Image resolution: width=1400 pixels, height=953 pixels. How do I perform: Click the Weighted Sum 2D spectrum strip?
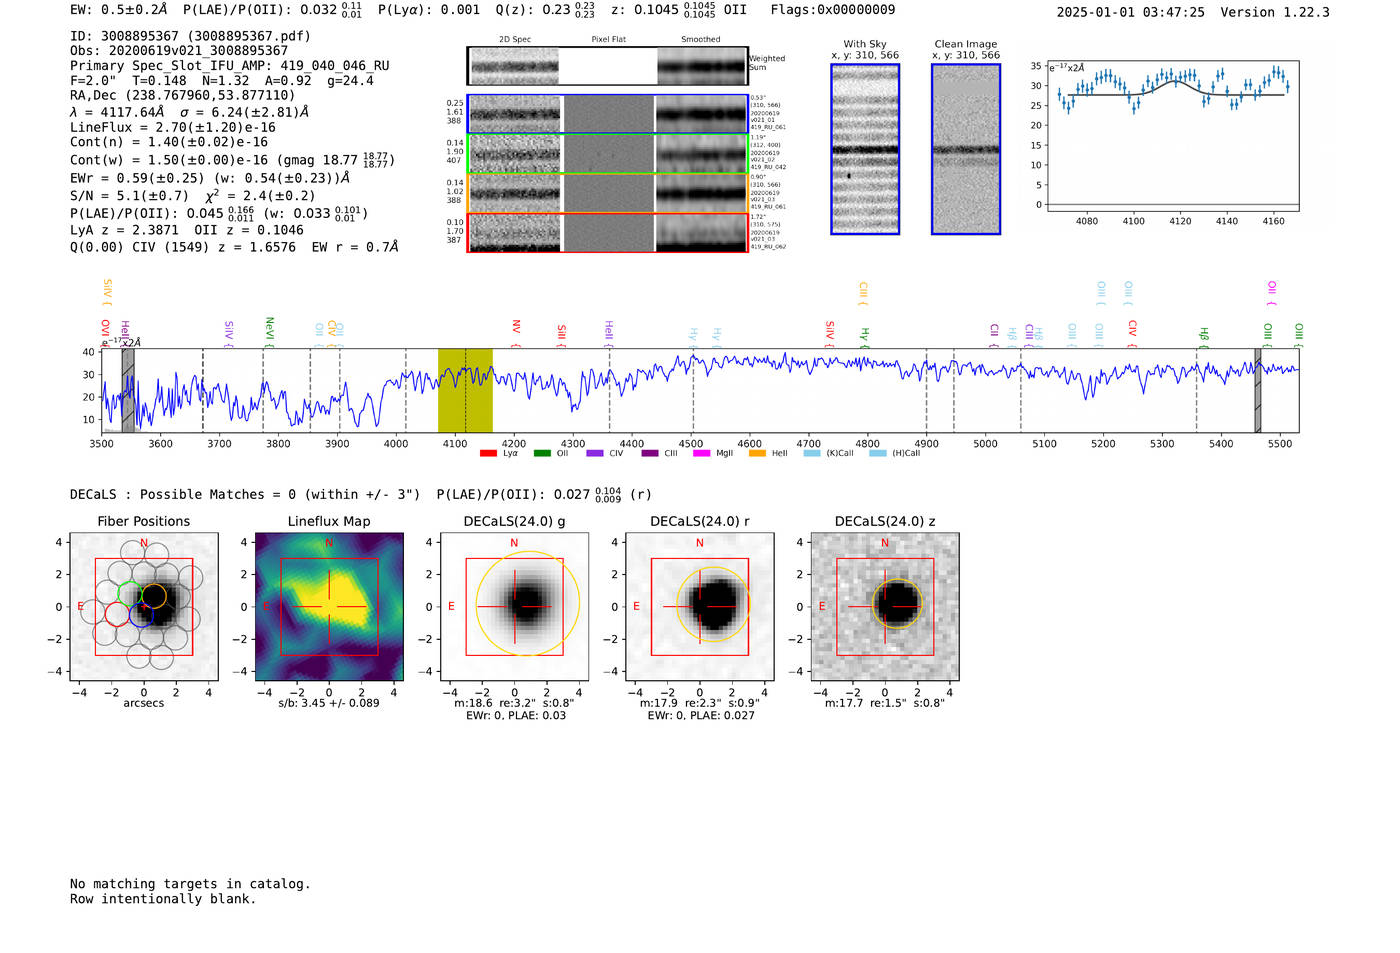(608, 66)
